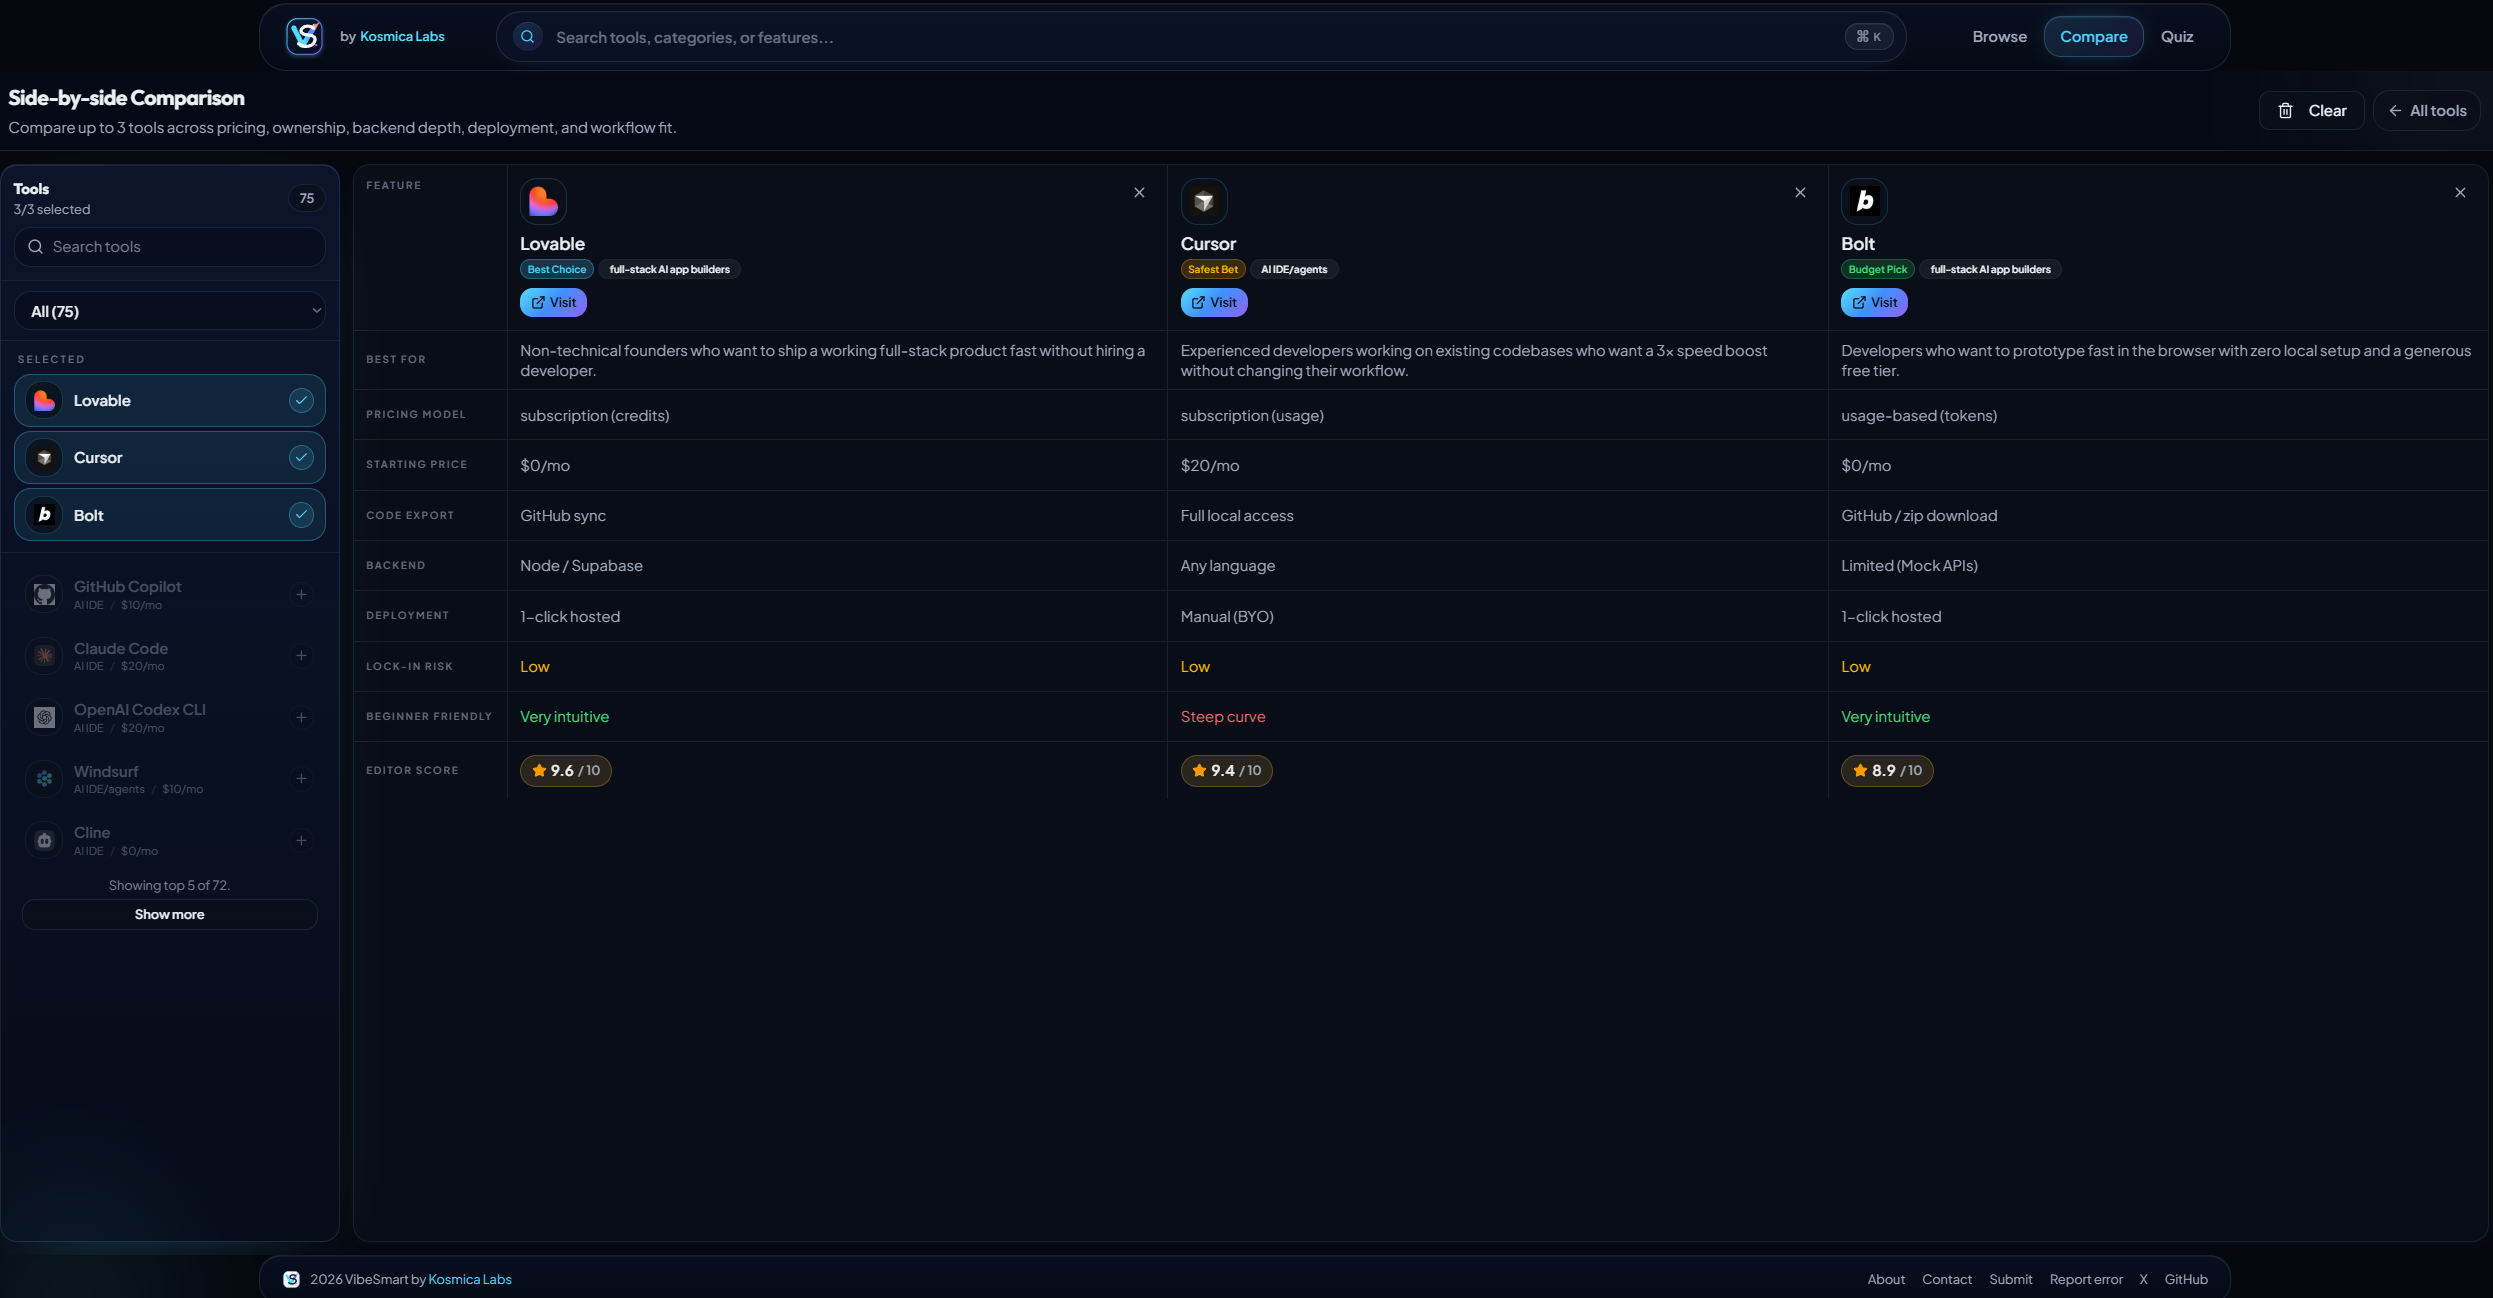The width and height of the screenshot is (2493, 1298).
Task: Click the 75 tool count badge
Action: click(x=307, y=199)
